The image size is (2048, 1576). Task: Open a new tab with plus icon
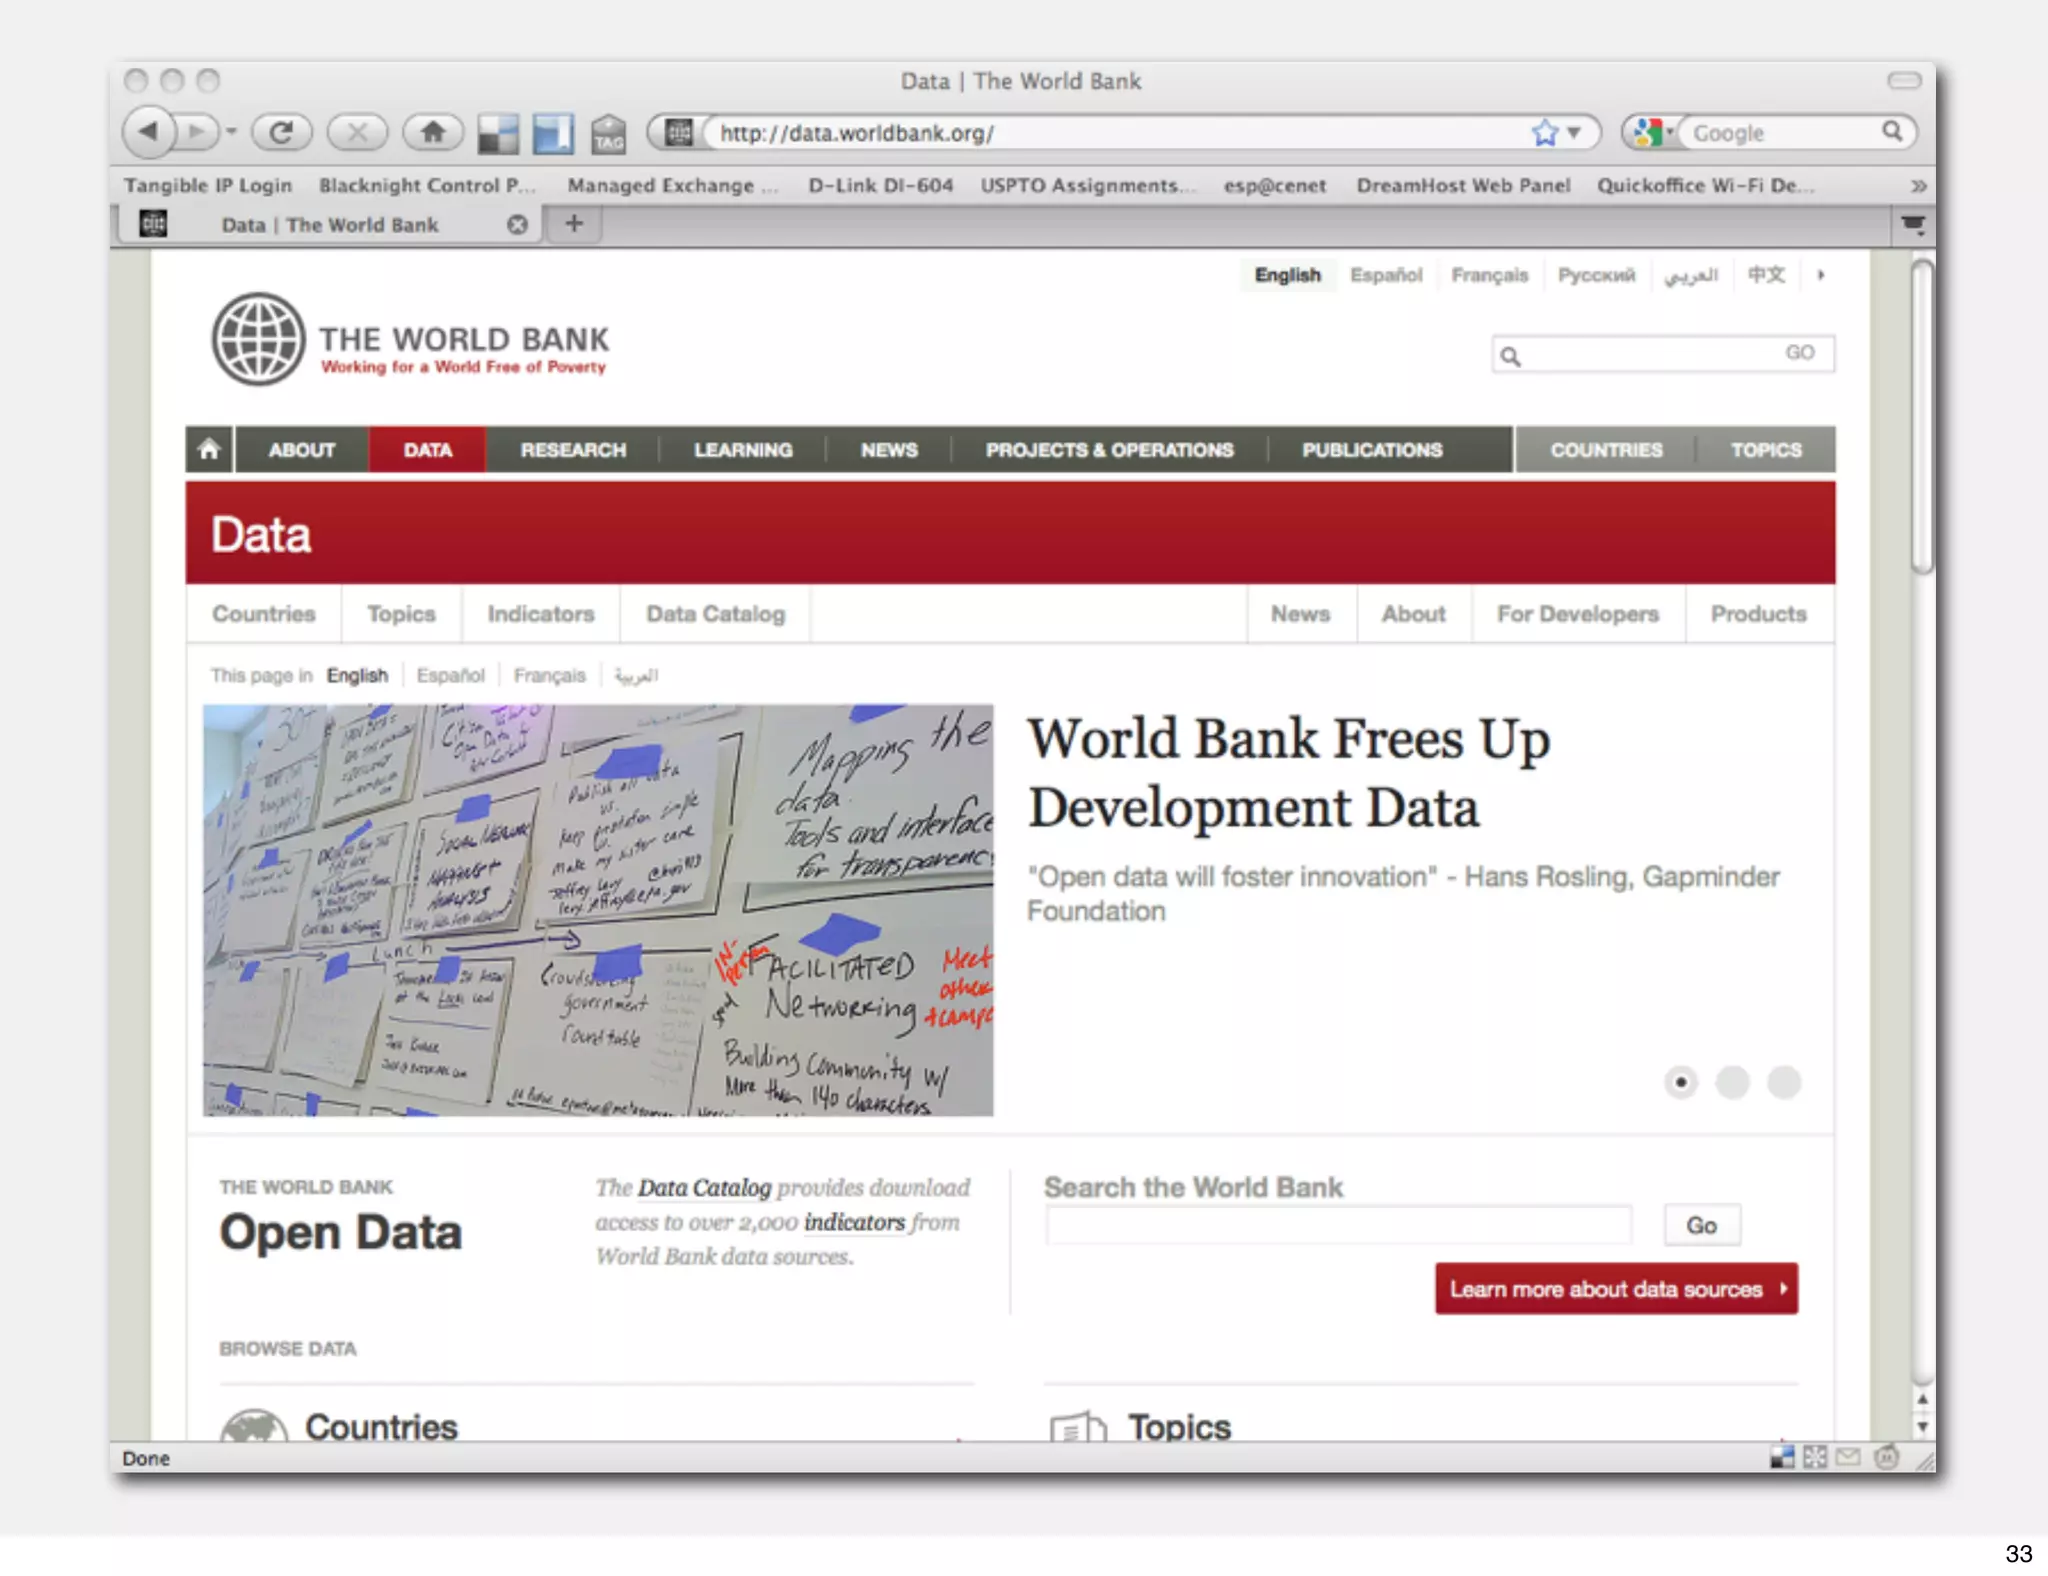573,224
